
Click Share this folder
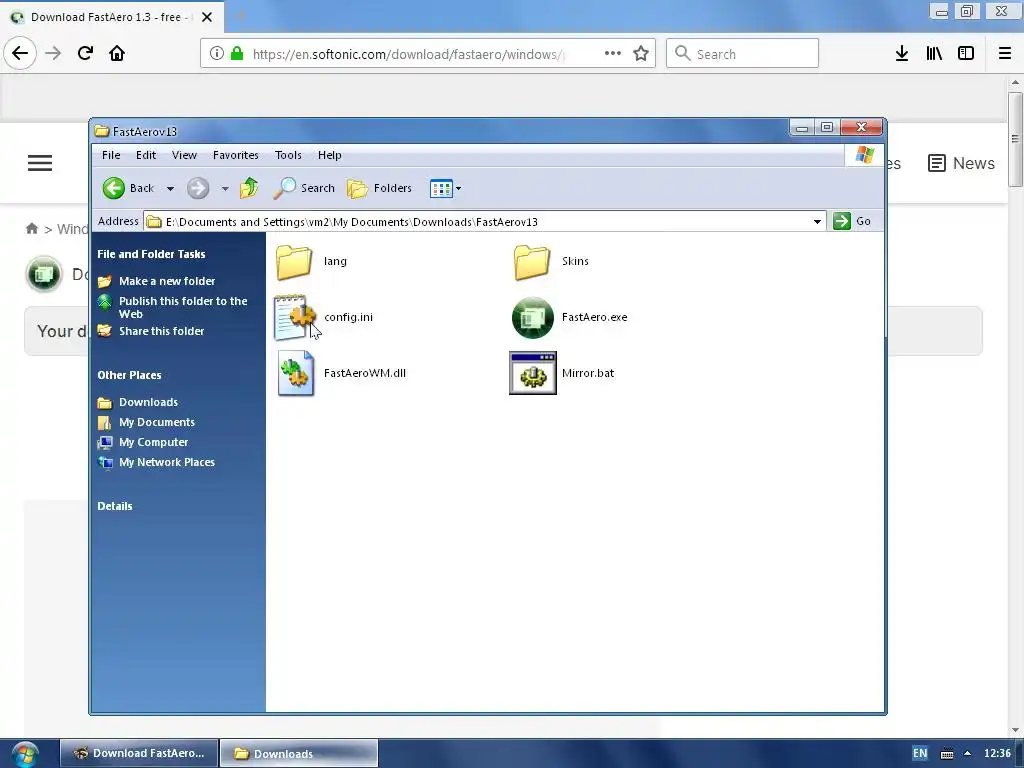(x=161, y=331)
